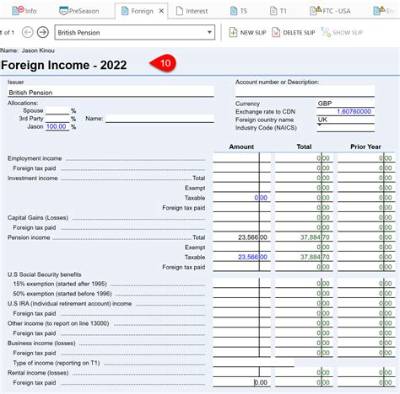Click the SHOW SLIP button

[x=342, y=32]
